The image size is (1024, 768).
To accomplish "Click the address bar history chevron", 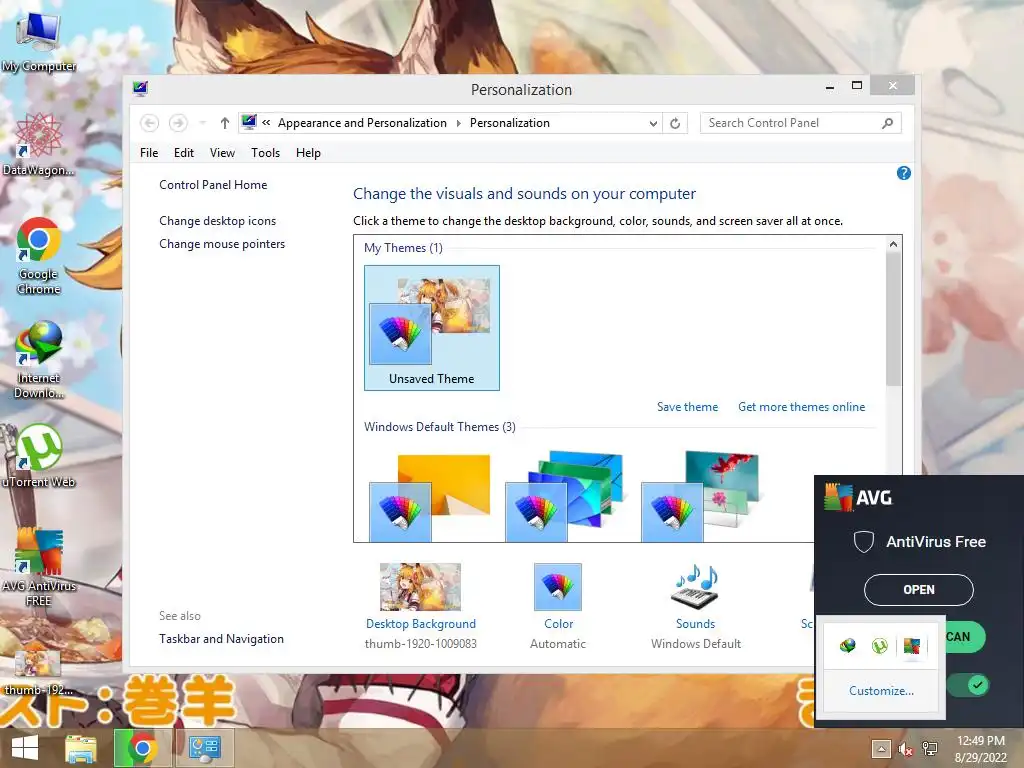I will point(653,123).
